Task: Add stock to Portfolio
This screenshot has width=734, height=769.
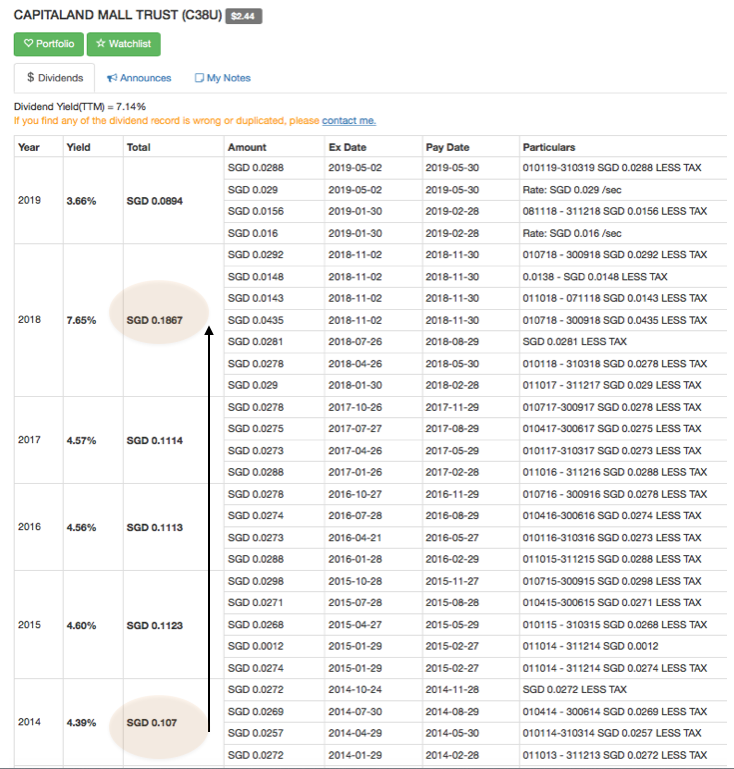Action: [x=49, y=44]
